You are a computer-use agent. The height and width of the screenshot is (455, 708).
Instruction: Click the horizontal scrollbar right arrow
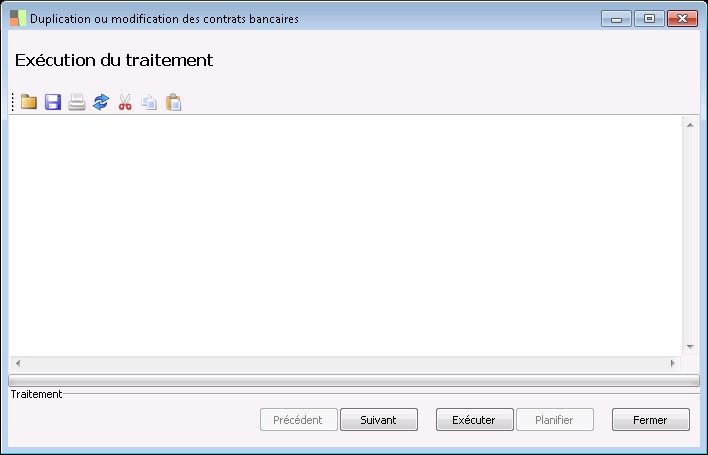[x=673, y=363]
